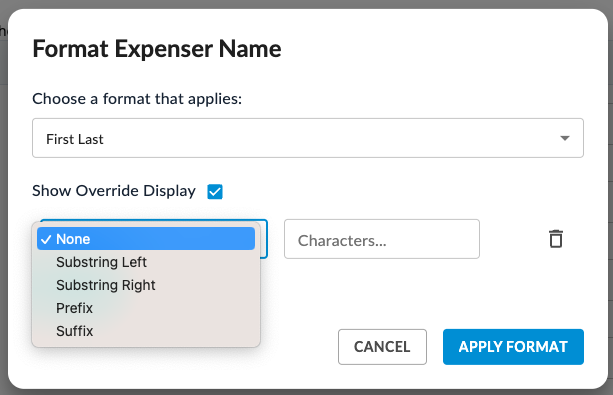
Task: Toggle the Show Override Display checkbox
Action: tap(215, 192)
